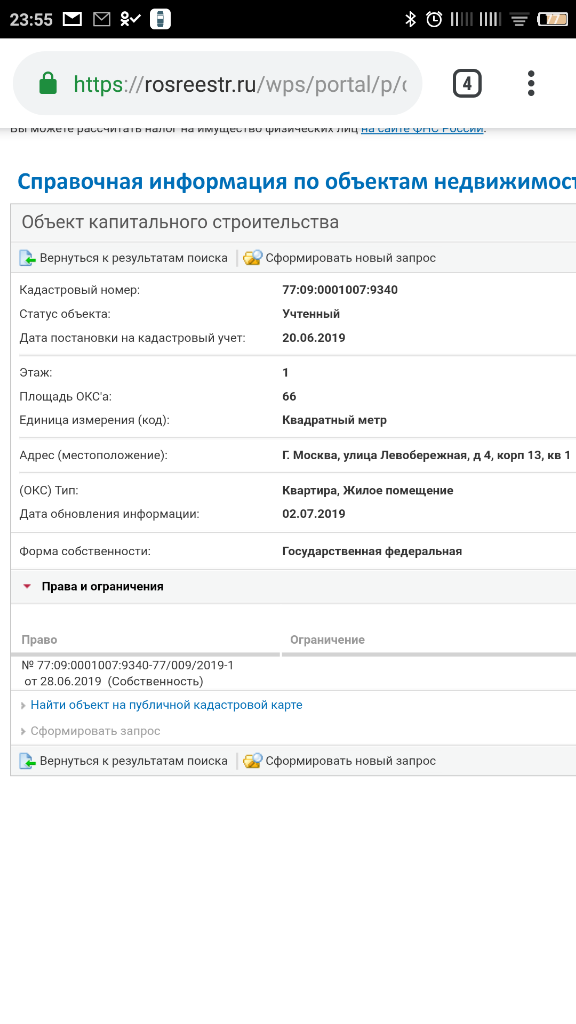Viewport: 576px width, 1024px height.
Task: Click the red triangle next to Права и ограничения
Action: point(27,586)
